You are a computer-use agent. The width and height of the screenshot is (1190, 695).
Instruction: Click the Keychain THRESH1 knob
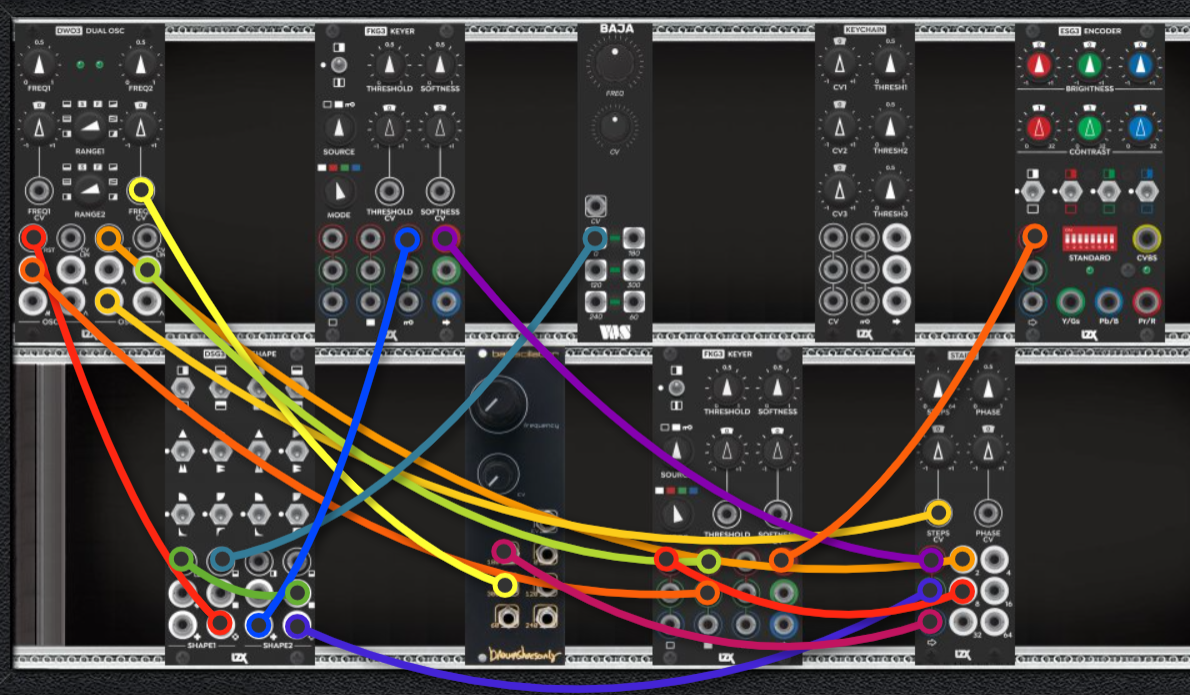point(890,64)
